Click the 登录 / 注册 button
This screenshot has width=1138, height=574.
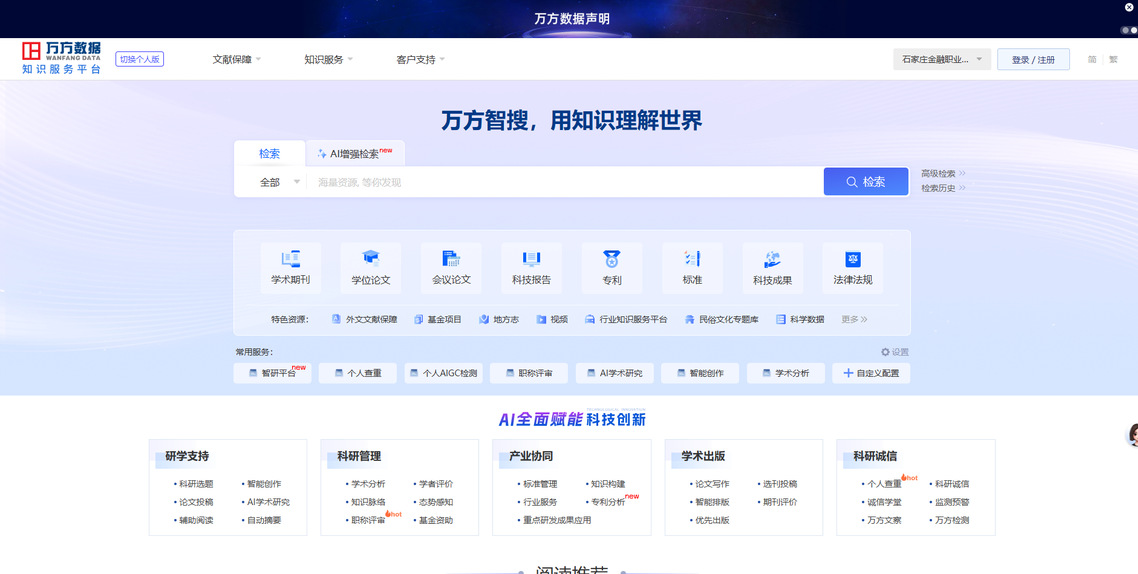pyautogui.click(x=1033, y=60)
